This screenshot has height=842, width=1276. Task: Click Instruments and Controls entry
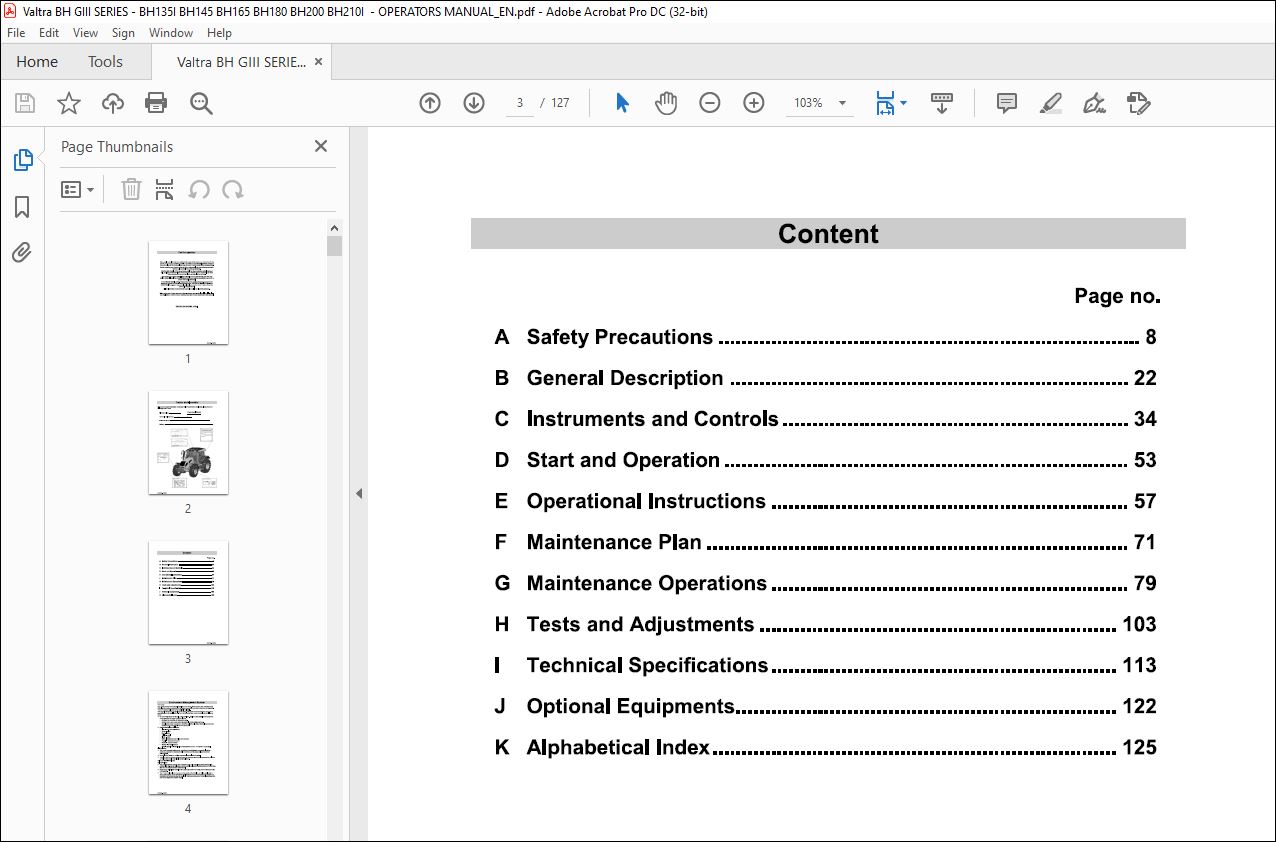click(x=825, y=419)
